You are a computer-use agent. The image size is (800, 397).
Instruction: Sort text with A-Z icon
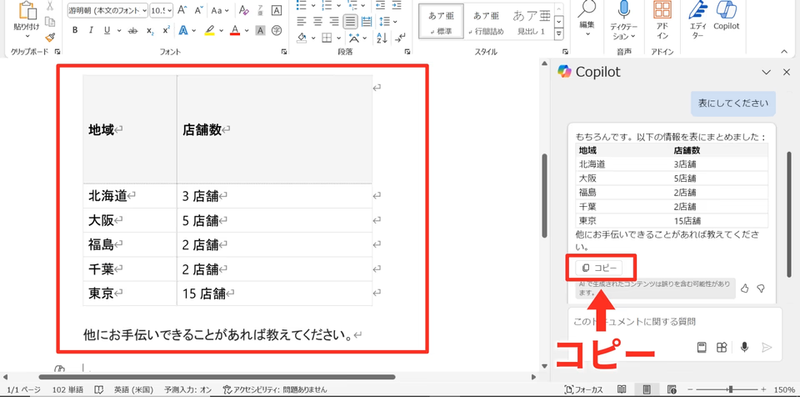(x=381, y=37)
